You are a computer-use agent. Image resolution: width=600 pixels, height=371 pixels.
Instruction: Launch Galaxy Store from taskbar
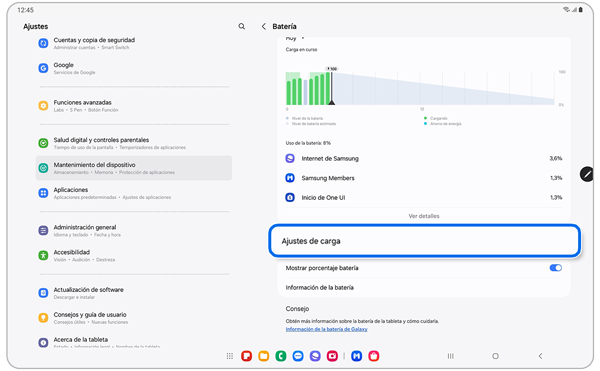pos(374,356)
